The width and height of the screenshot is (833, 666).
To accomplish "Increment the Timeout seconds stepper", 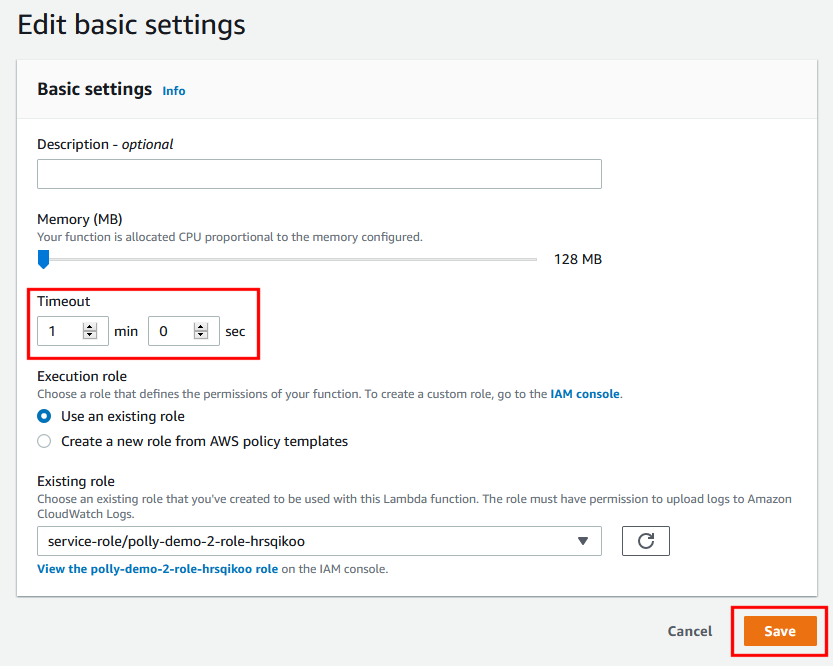I will pos(201,326).
